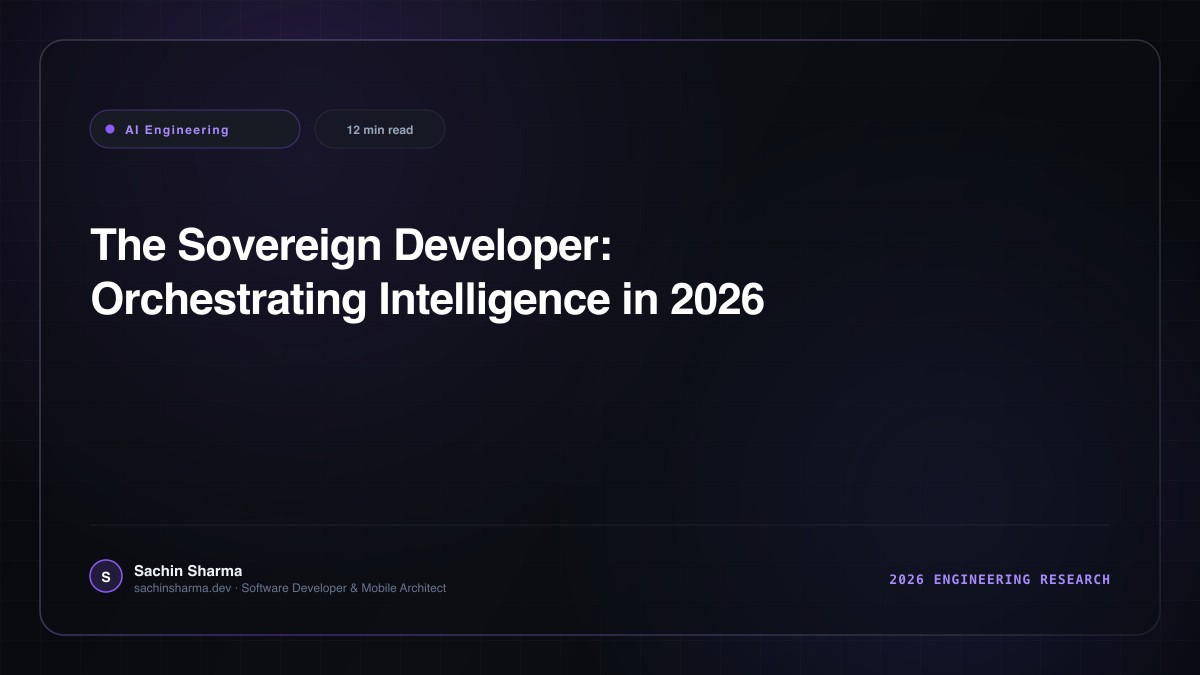The width and height of the screenshot is (1200, 675).
Task: Click the '2026 ENGINEERING RESEARCH' label
Action: 1000,579
